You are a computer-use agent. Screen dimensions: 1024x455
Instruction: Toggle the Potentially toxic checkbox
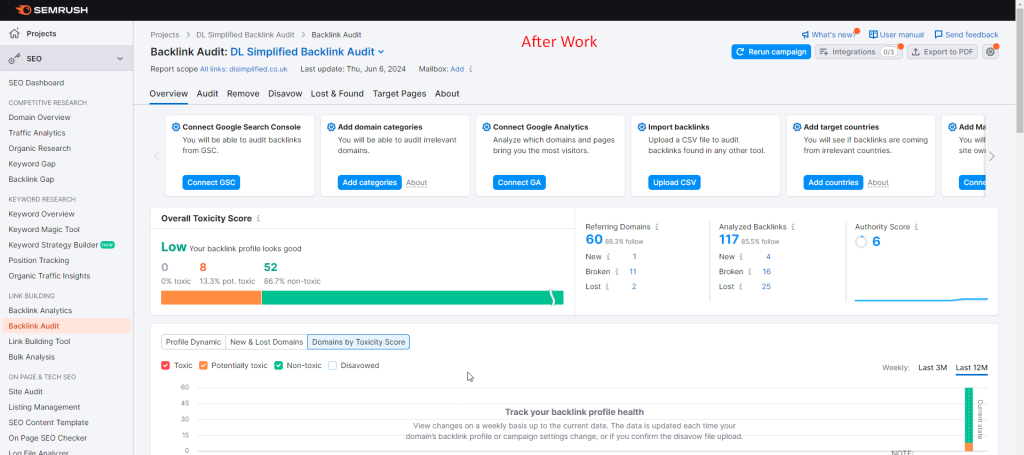[203, 366]
